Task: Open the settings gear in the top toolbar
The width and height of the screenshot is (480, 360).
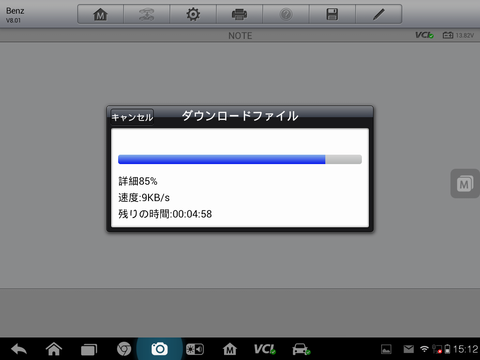Action: [193, 14]
